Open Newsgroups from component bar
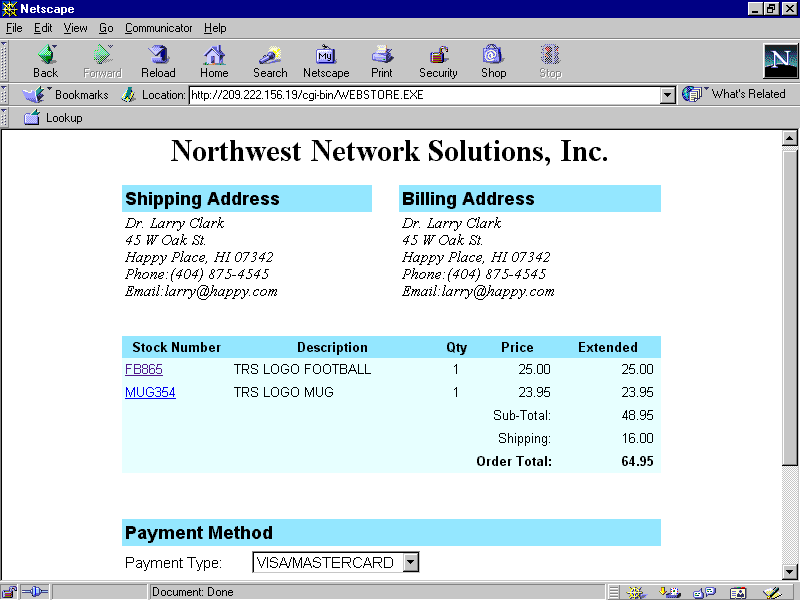Image resolution: width=800 pixels, height=600 pixels. click(x=705, y=592)
